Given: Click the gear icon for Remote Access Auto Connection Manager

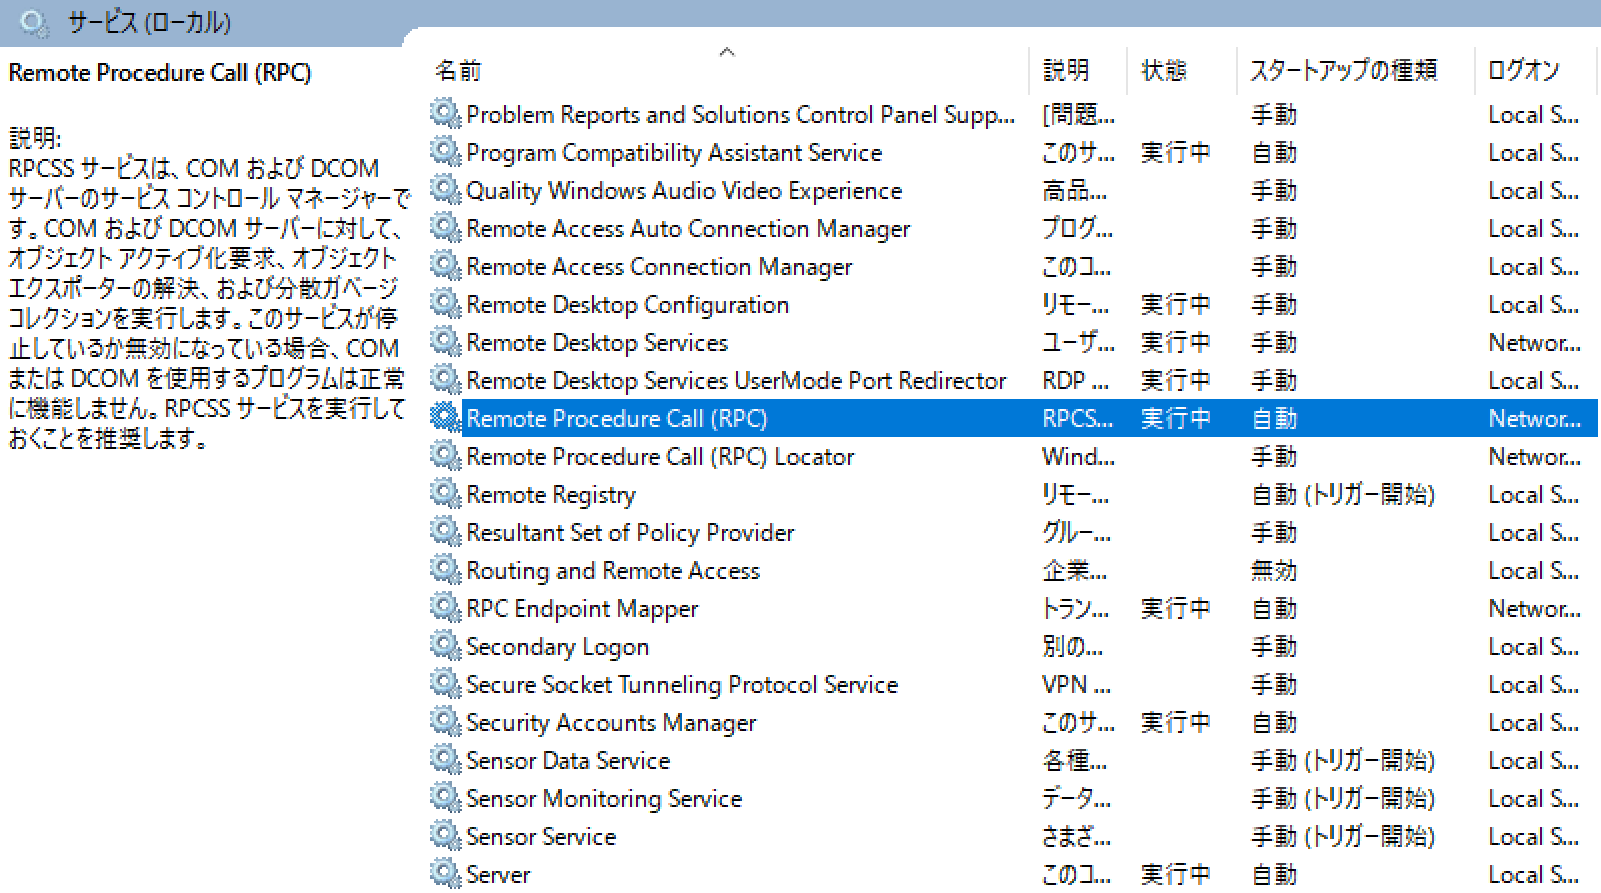Looking at the screenshot, I should (x=445, y=228).
